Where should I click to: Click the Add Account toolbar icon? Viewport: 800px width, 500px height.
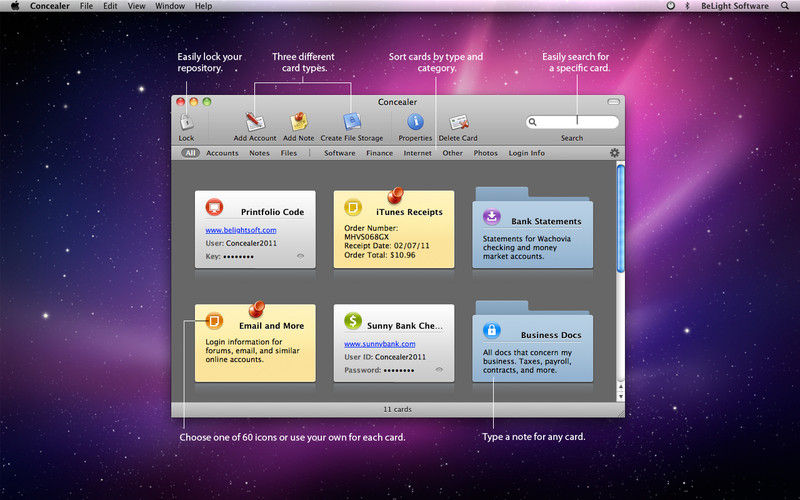click(x=255, y=122)
